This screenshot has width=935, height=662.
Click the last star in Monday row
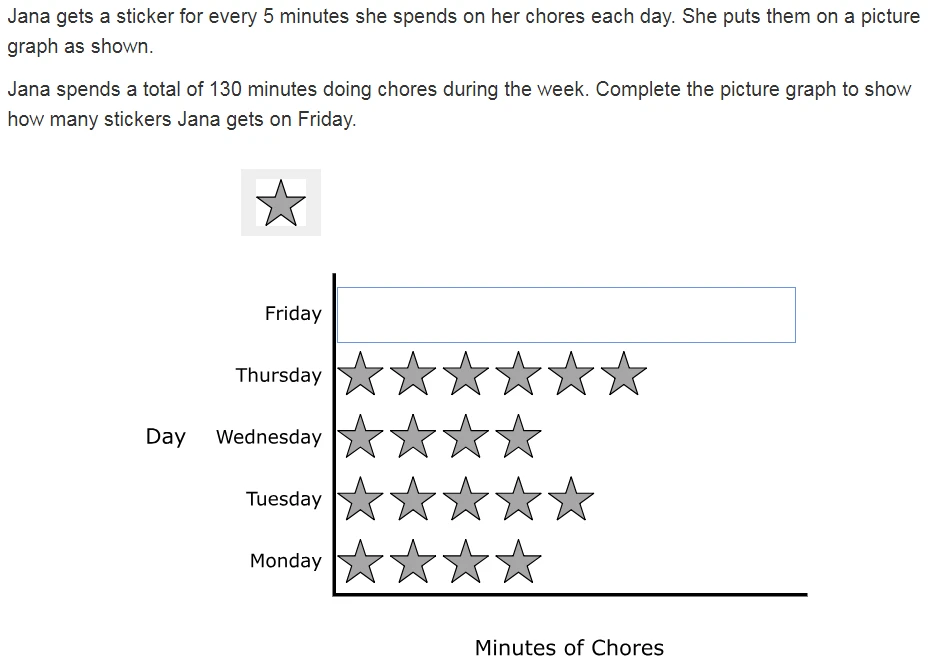(518, 561)
